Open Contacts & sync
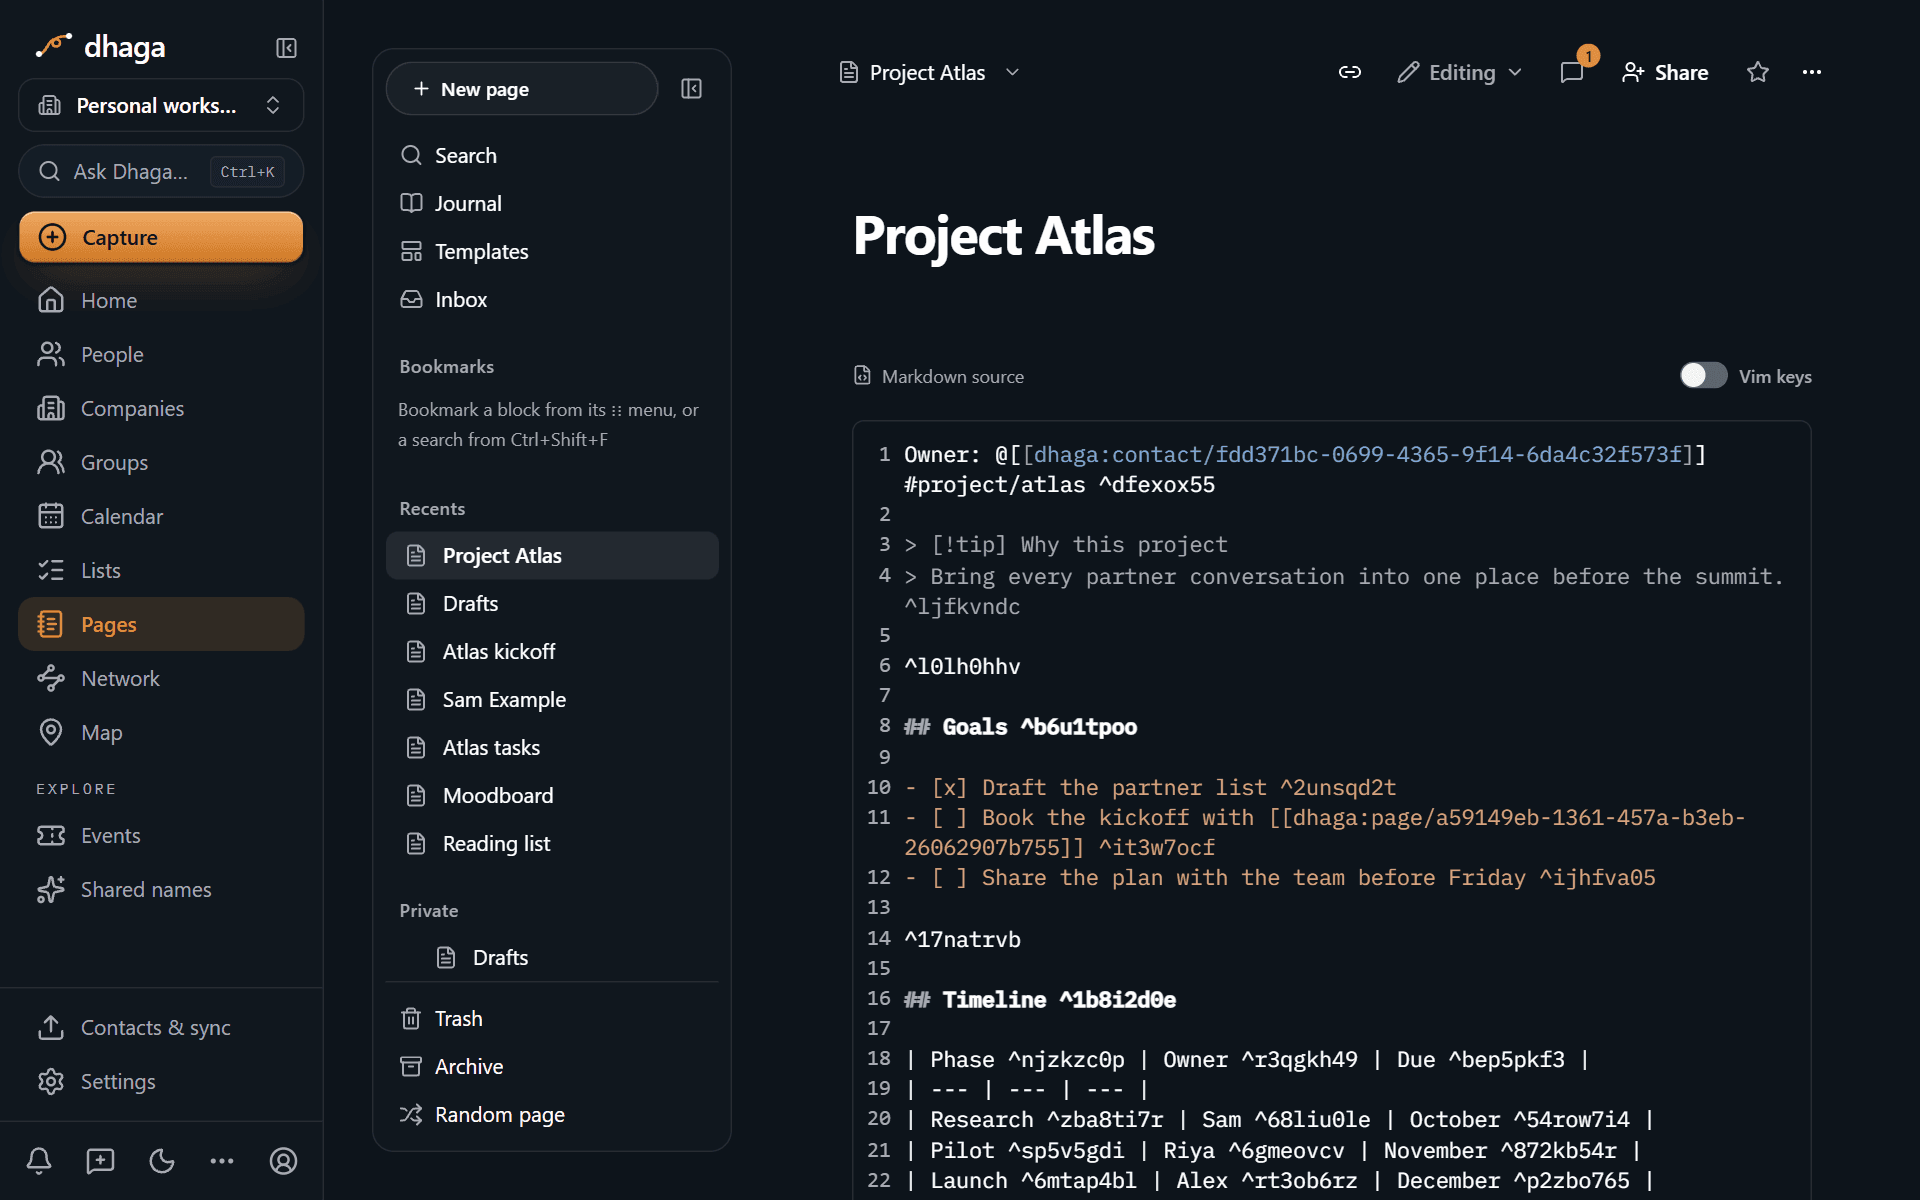1920x1200 pixels. (x=161, y=1027)
